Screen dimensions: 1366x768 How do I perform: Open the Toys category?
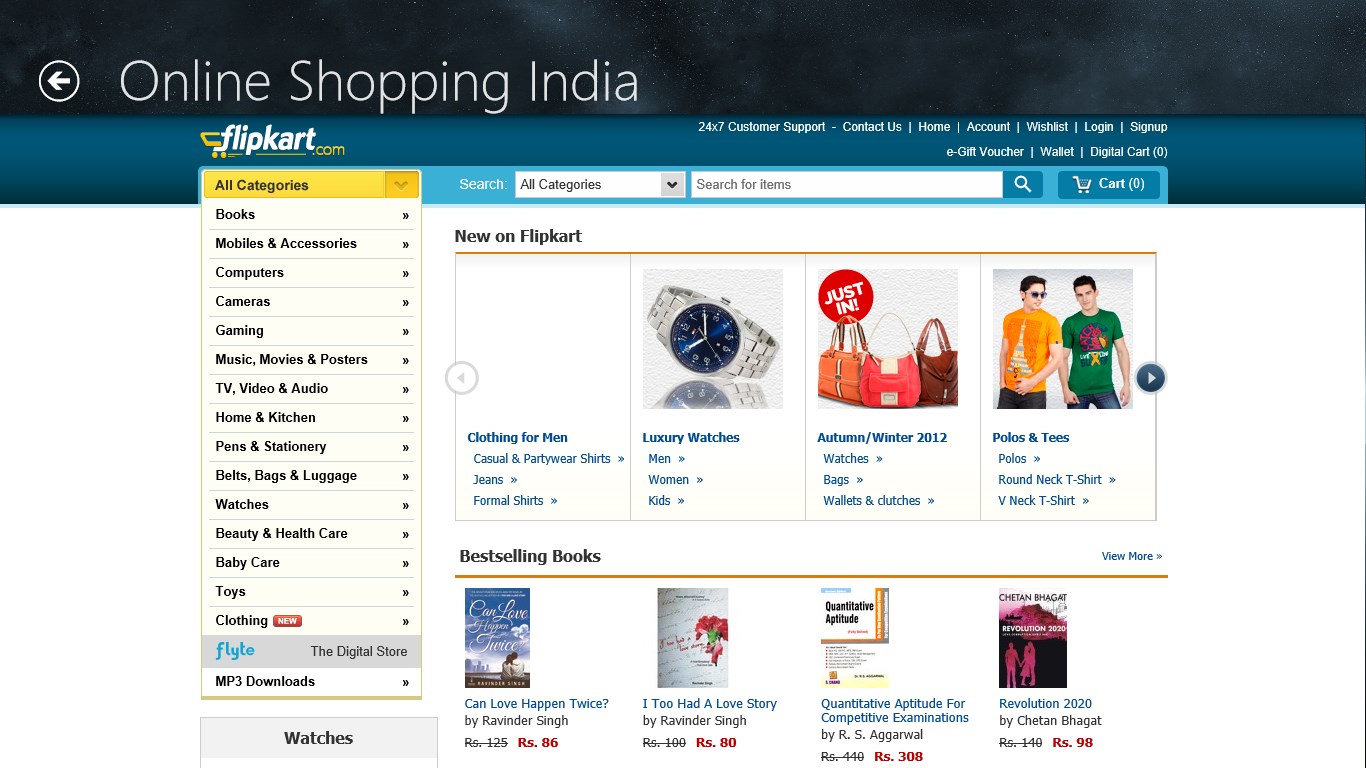pos(311,592)
